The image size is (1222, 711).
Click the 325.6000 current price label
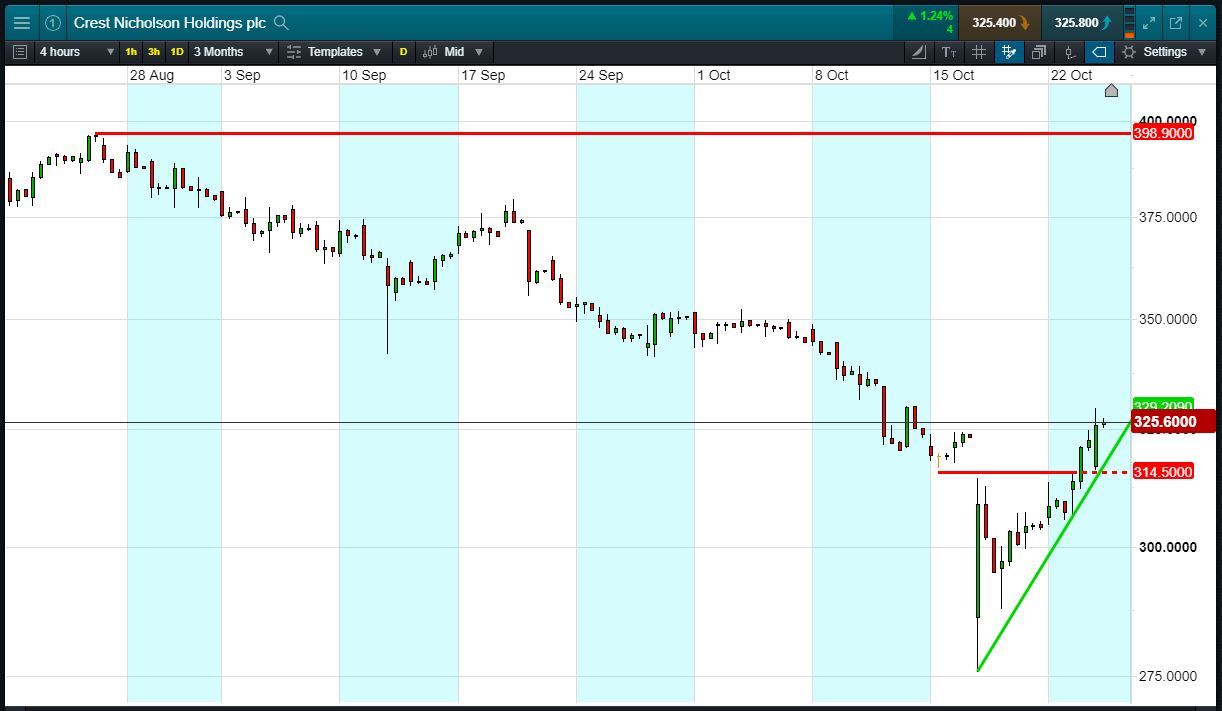(1171, 422)
